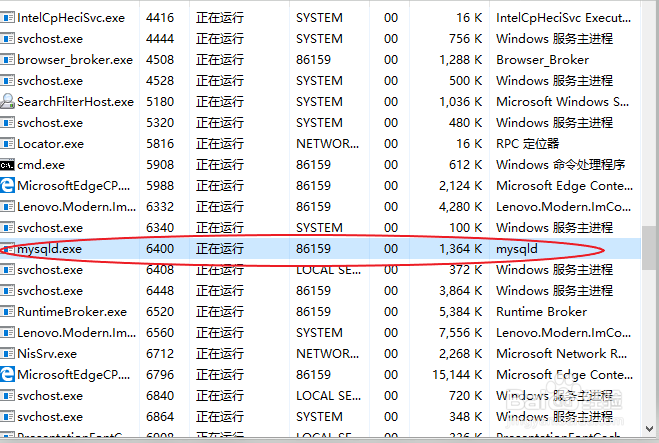Click the scrollbar down arrow
This screenshot has width=659, height=443.
tap(650, 429)
